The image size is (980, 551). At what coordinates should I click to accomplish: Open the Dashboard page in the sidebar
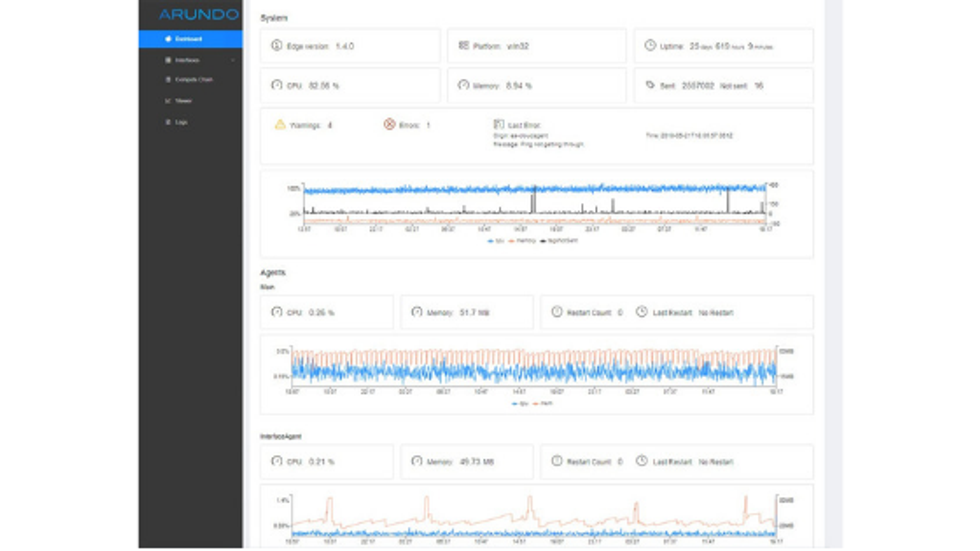pos(189,39)
